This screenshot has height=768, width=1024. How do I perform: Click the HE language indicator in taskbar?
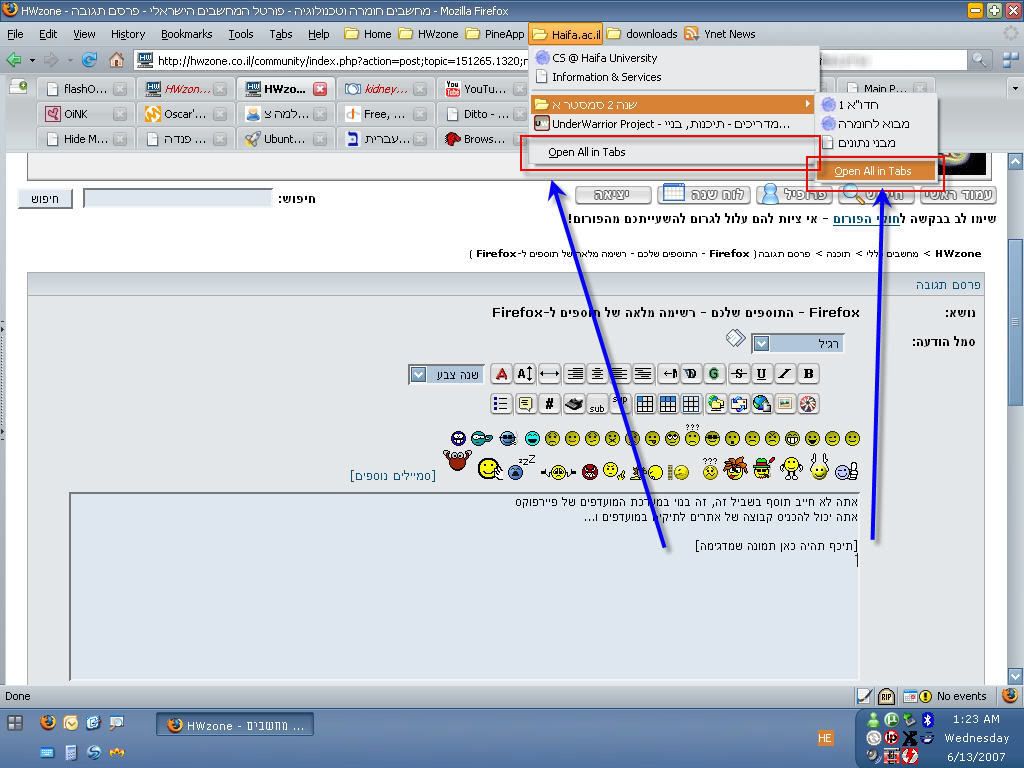point(825,738)
